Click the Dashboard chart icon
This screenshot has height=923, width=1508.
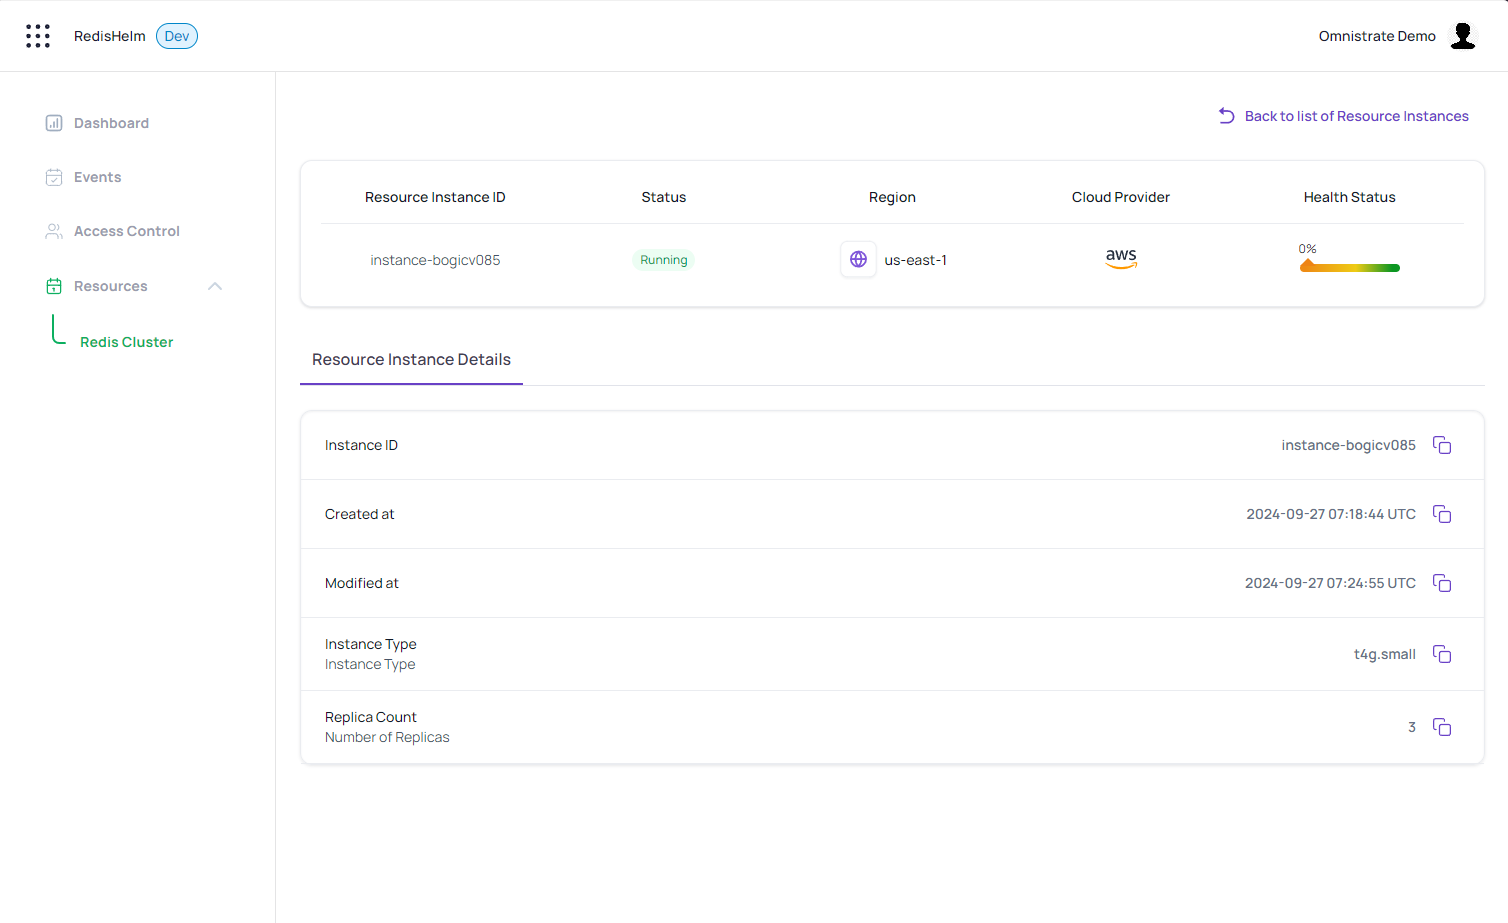click(x=54, y=123)
